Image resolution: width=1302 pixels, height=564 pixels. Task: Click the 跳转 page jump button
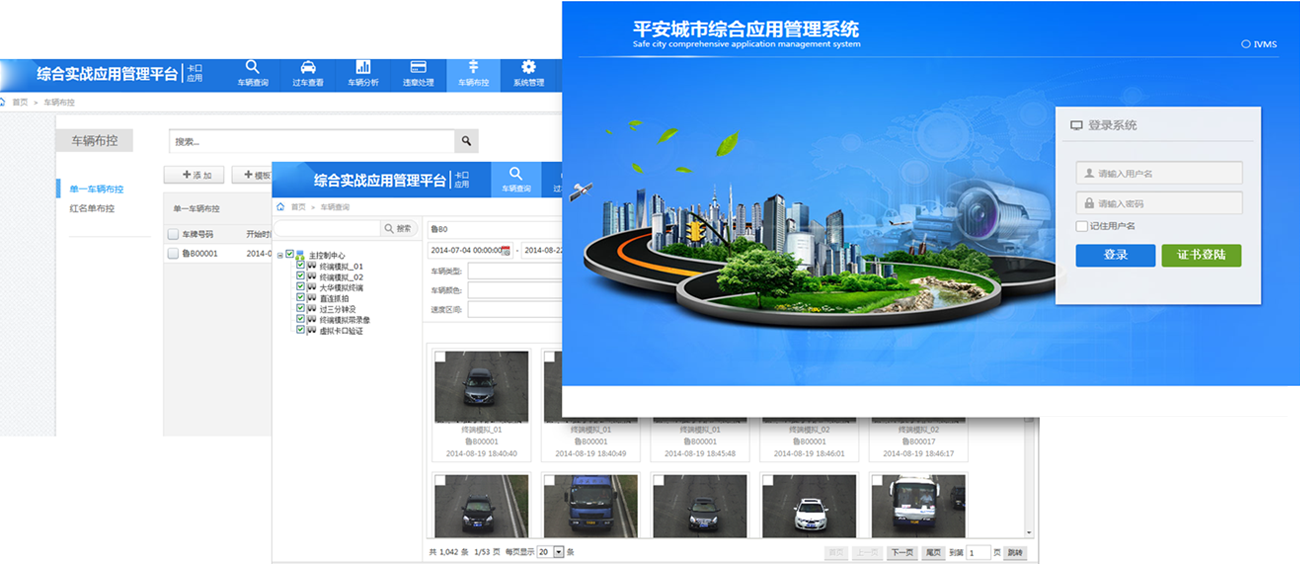(x=1014, y=552)
